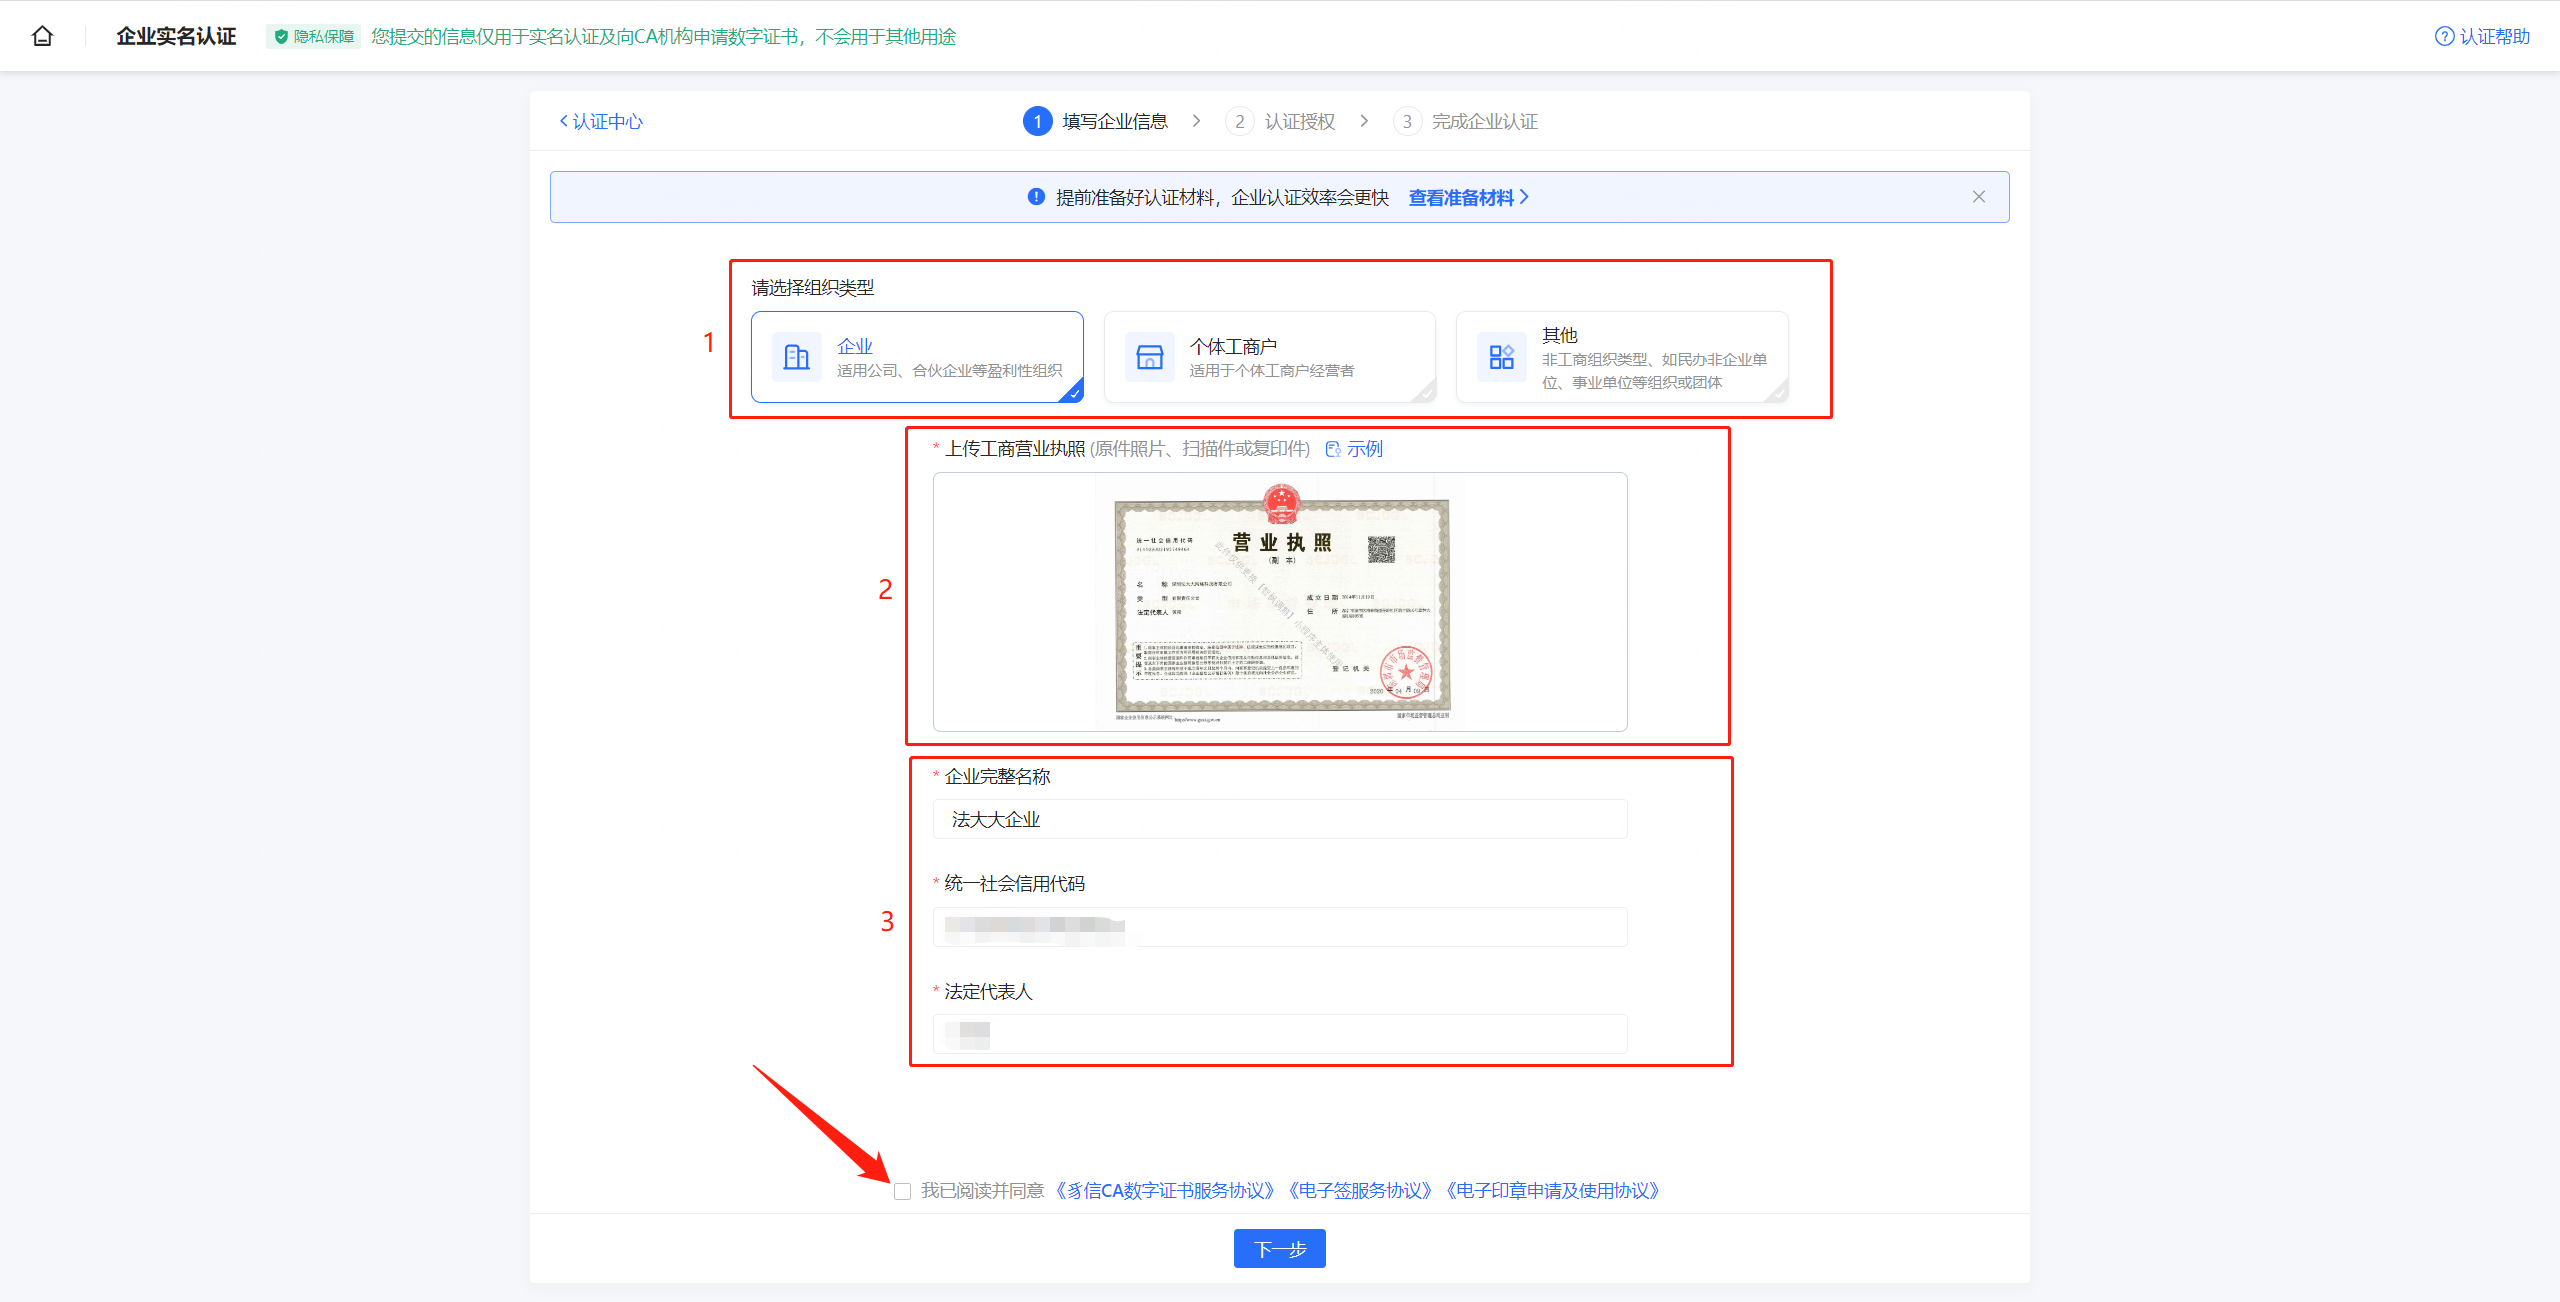Click the Other organization grid icon
Screen dimensions: 2560x1302
[1501, 357]
